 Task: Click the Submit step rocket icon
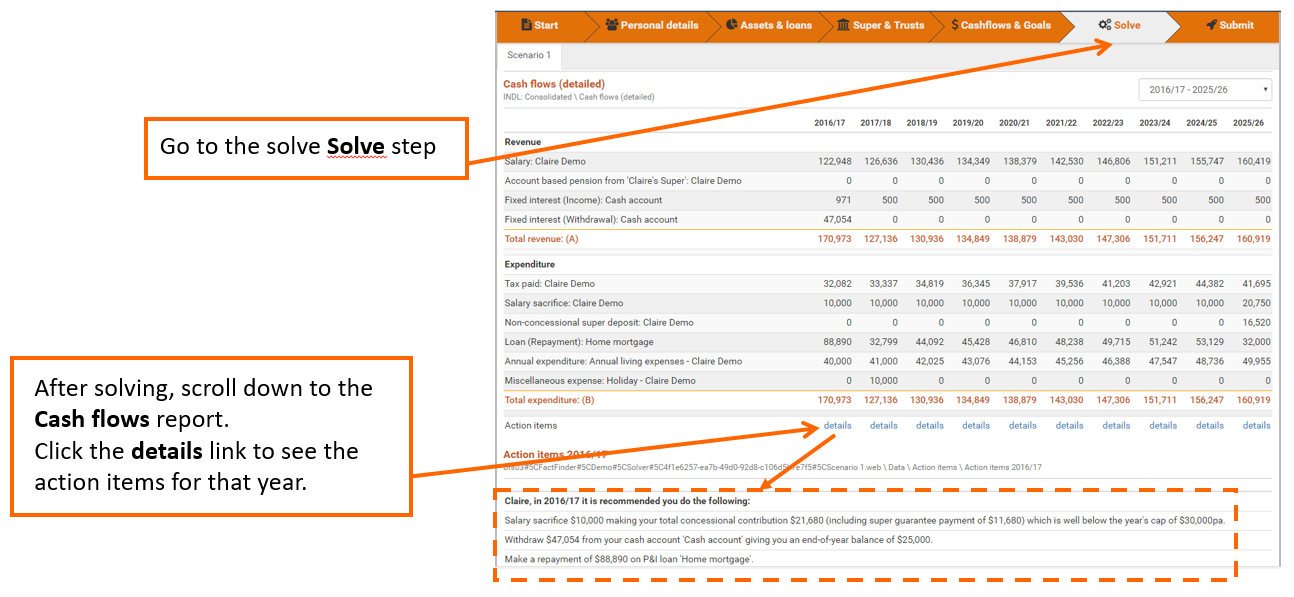(1211, 25)
